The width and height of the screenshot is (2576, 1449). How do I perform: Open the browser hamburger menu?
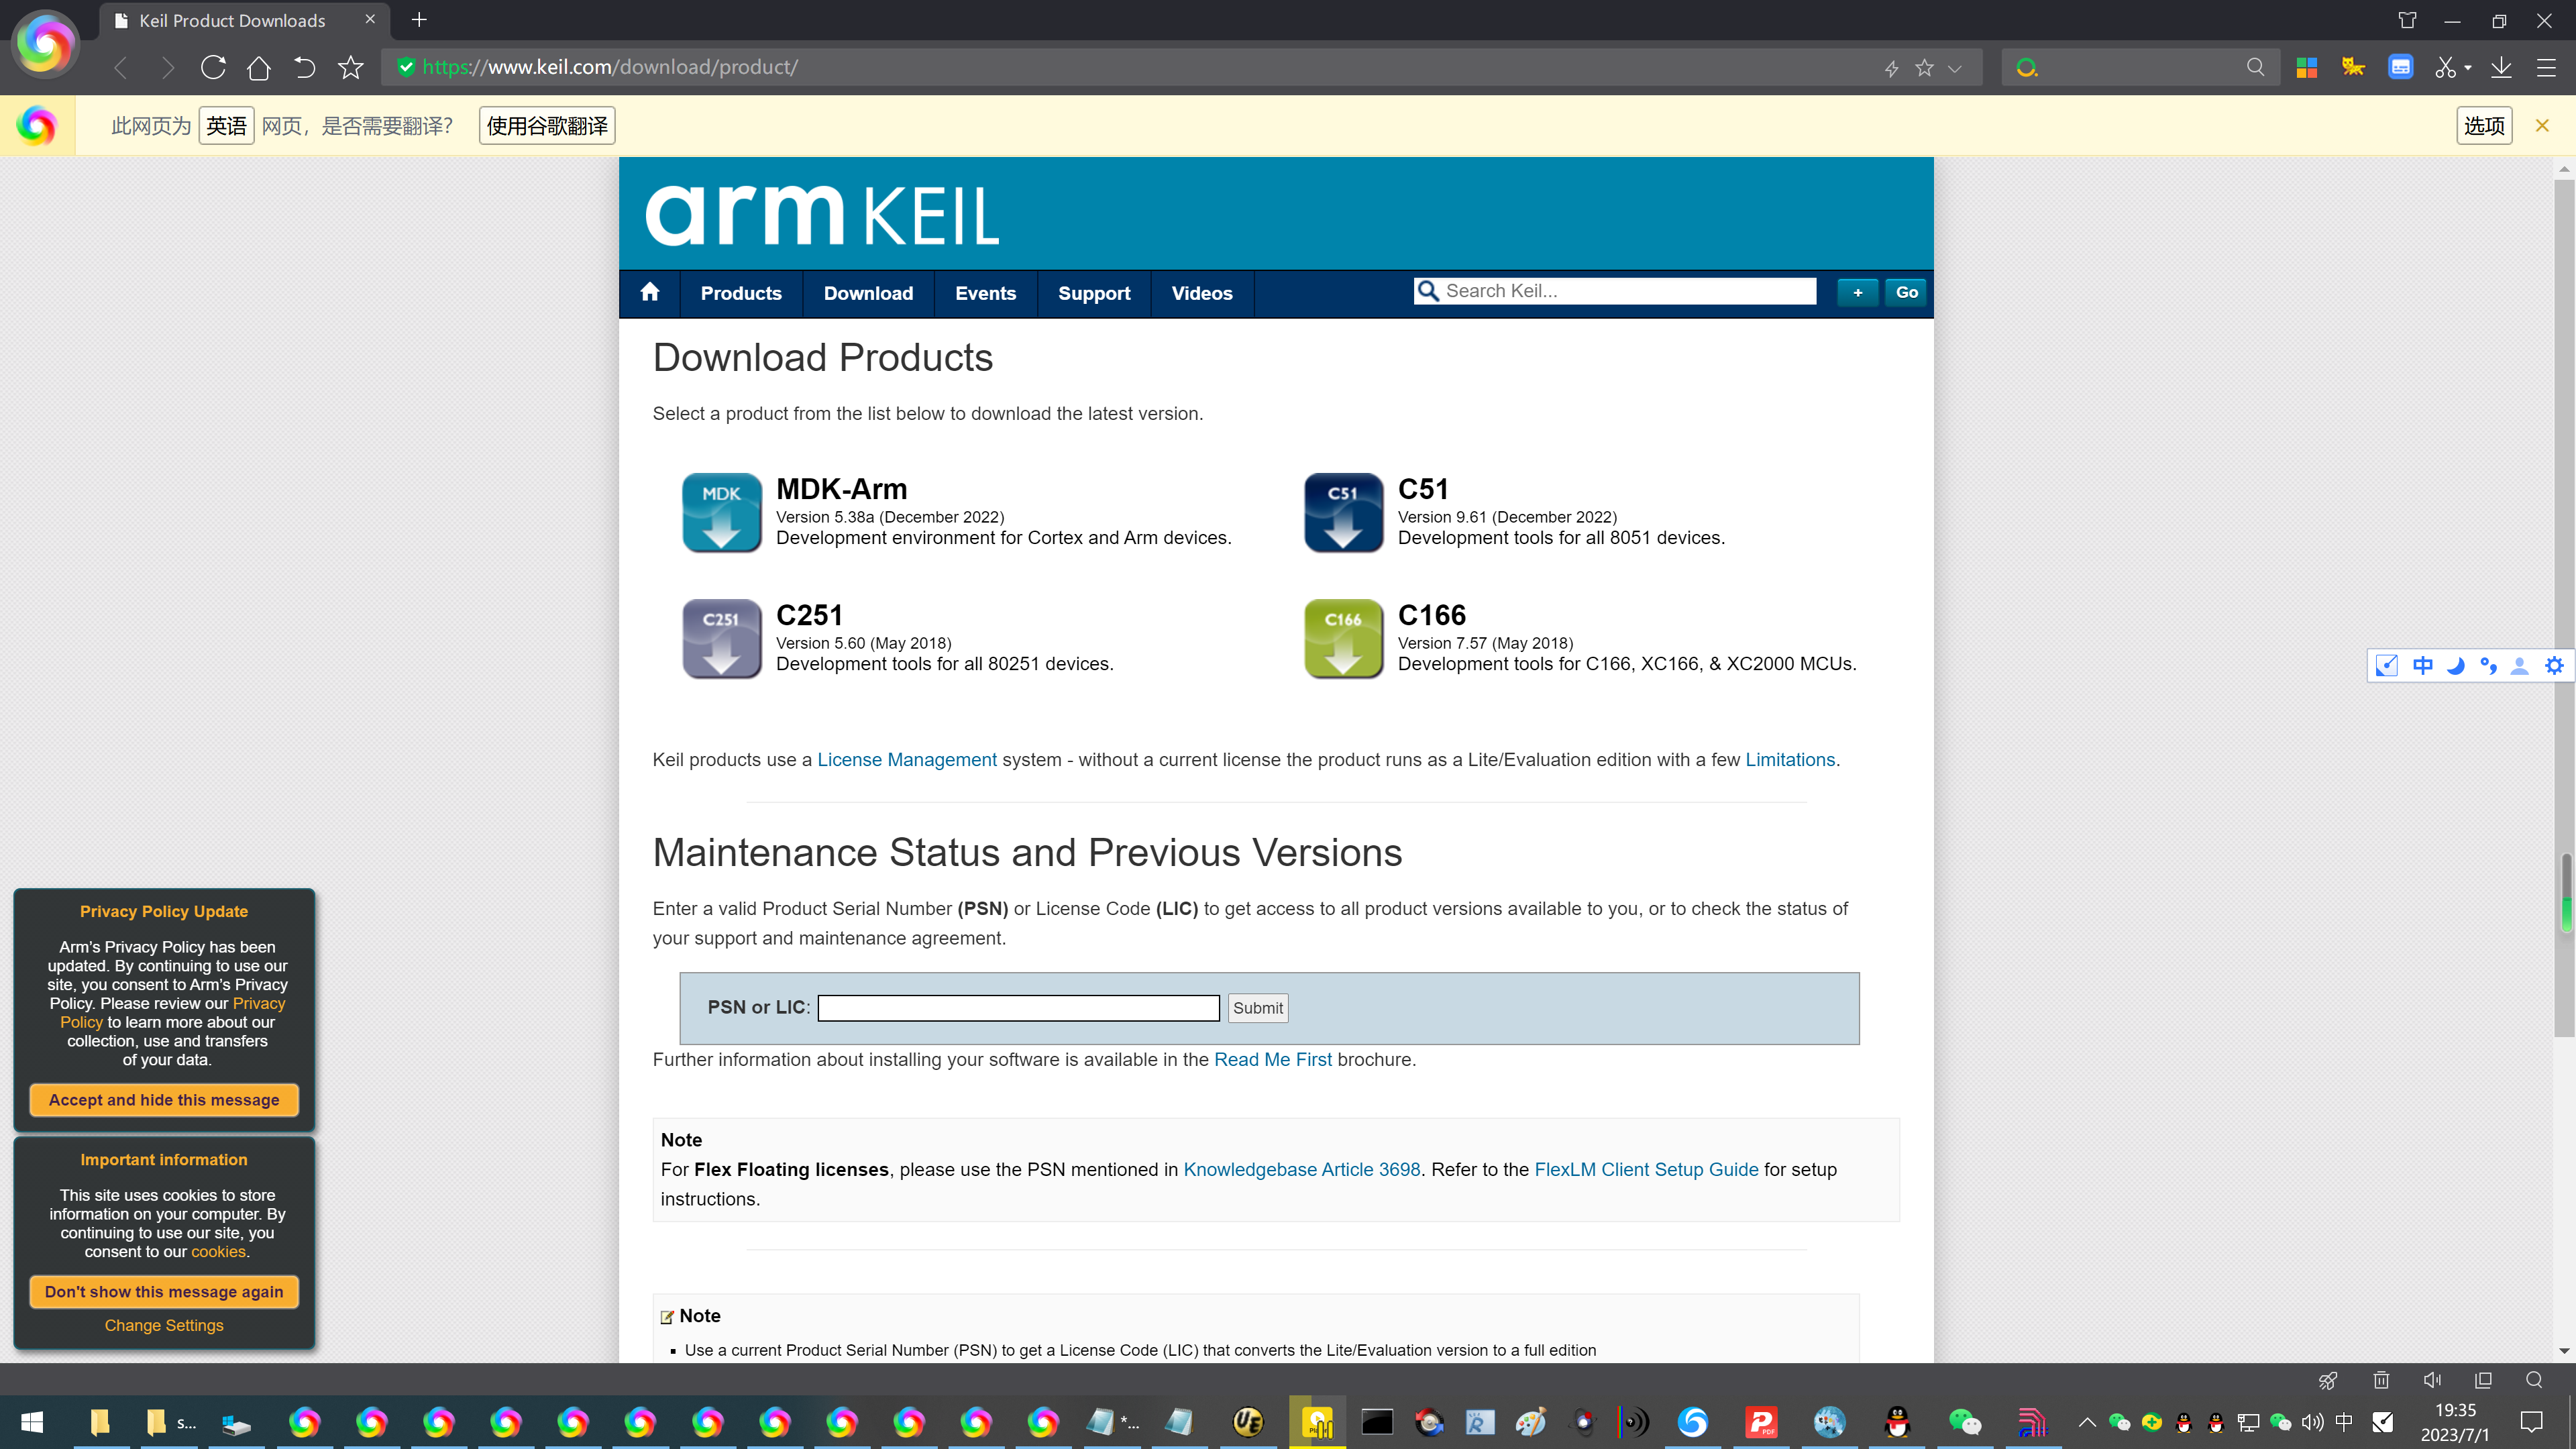(x=2546, y=67)
